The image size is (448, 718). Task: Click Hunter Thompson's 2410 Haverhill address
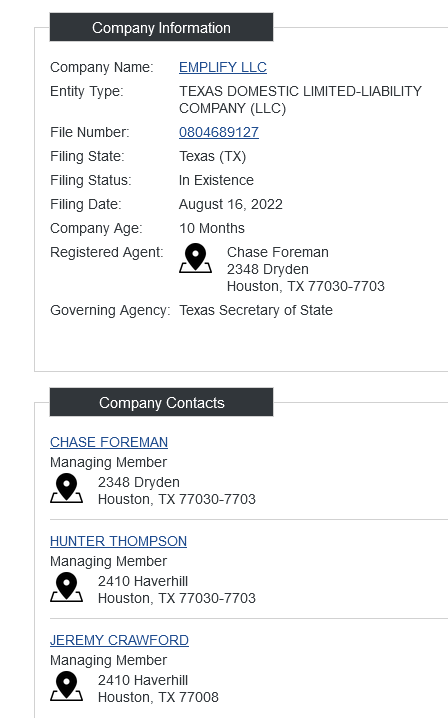[x=143, y=581]
